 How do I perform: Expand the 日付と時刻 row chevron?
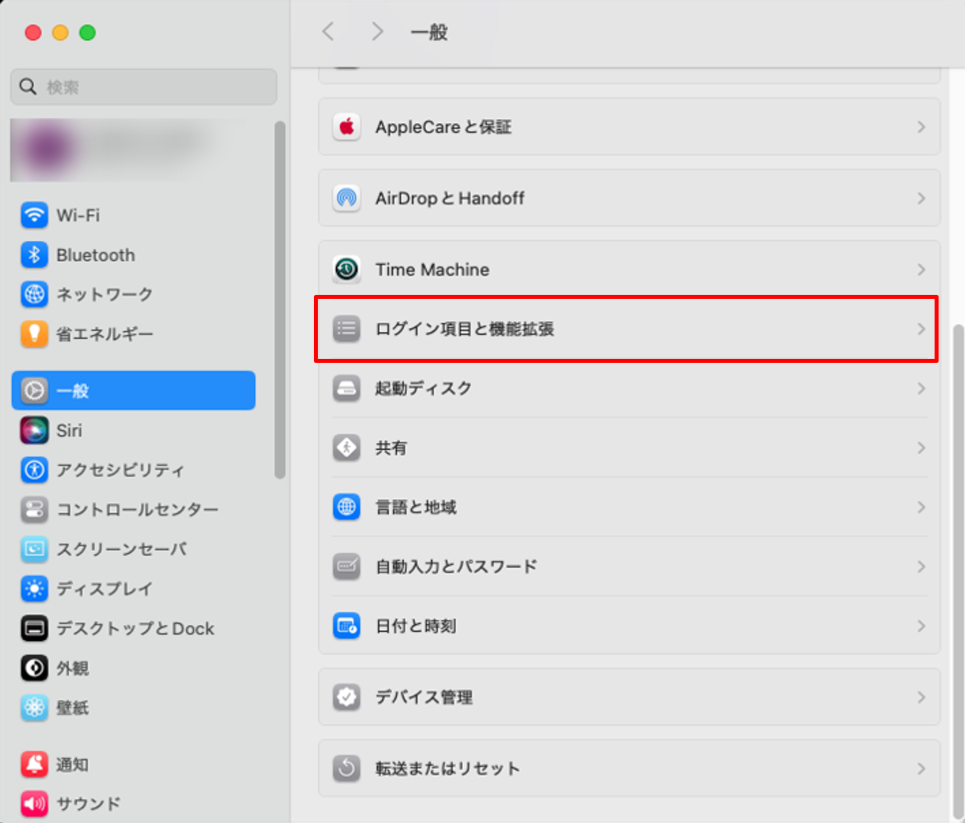tap(921, 627)
